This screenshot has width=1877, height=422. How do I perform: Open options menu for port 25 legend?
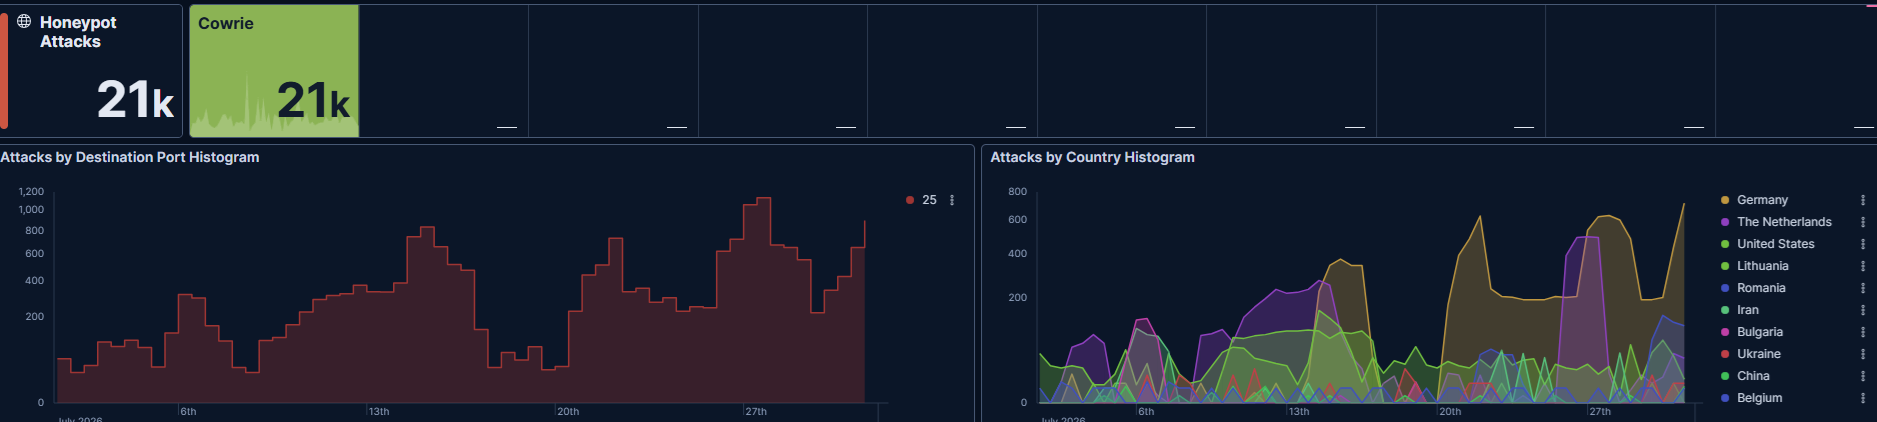coord(952,200)
